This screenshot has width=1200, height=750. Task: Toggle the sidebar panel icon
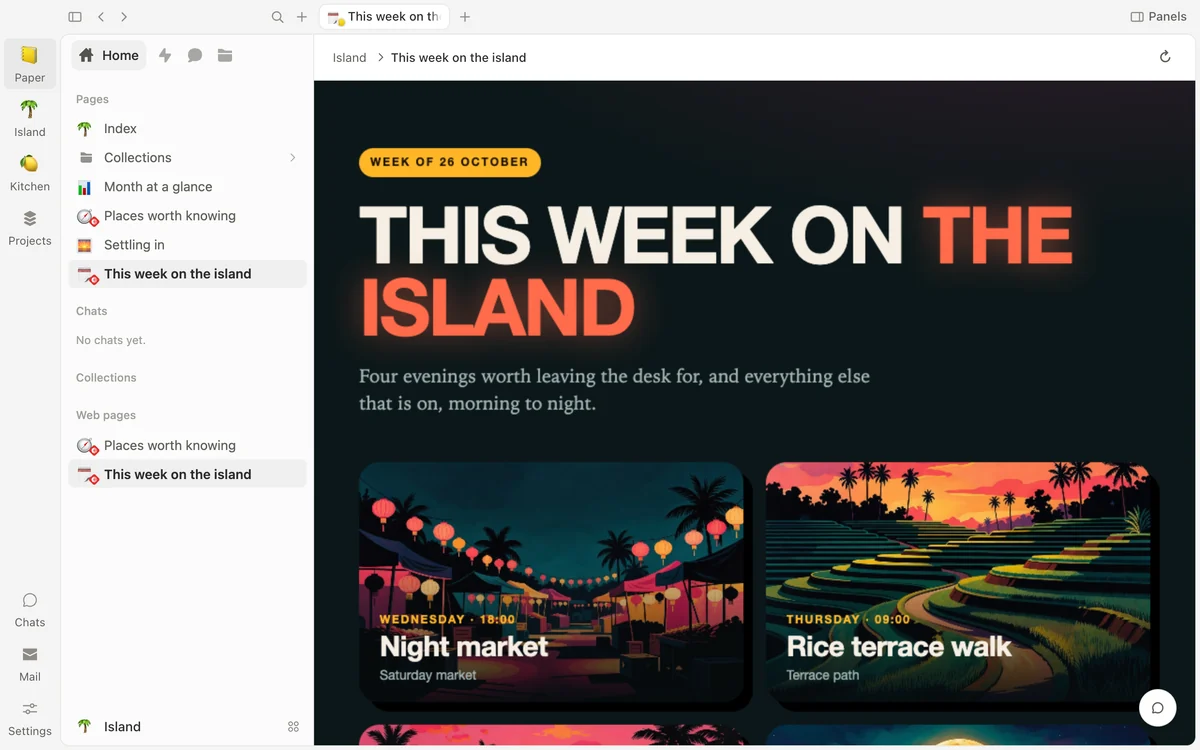[x=75, y=17]
